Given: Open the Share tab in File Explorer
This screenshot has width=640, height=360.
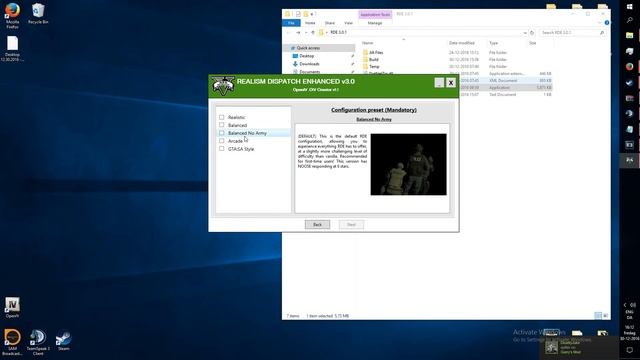Looking at the screenshot, I should (x=329, y=23).
